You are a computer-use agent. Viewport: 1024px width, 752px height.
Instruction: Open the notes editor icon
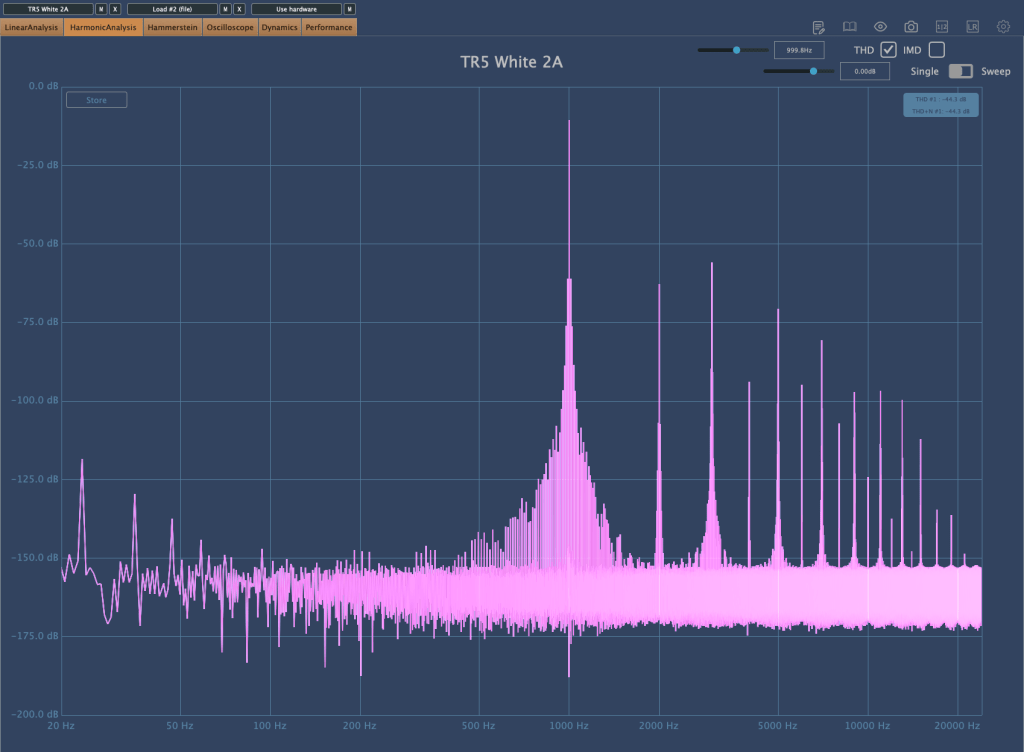click(819, 27)
